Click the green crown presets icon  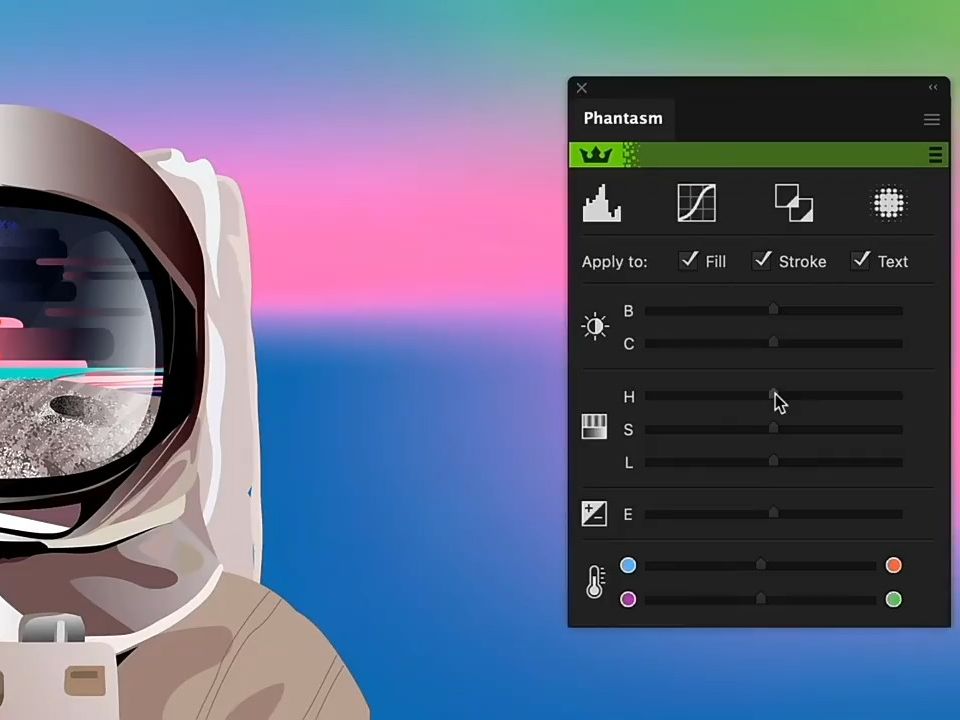click(596, 154)
